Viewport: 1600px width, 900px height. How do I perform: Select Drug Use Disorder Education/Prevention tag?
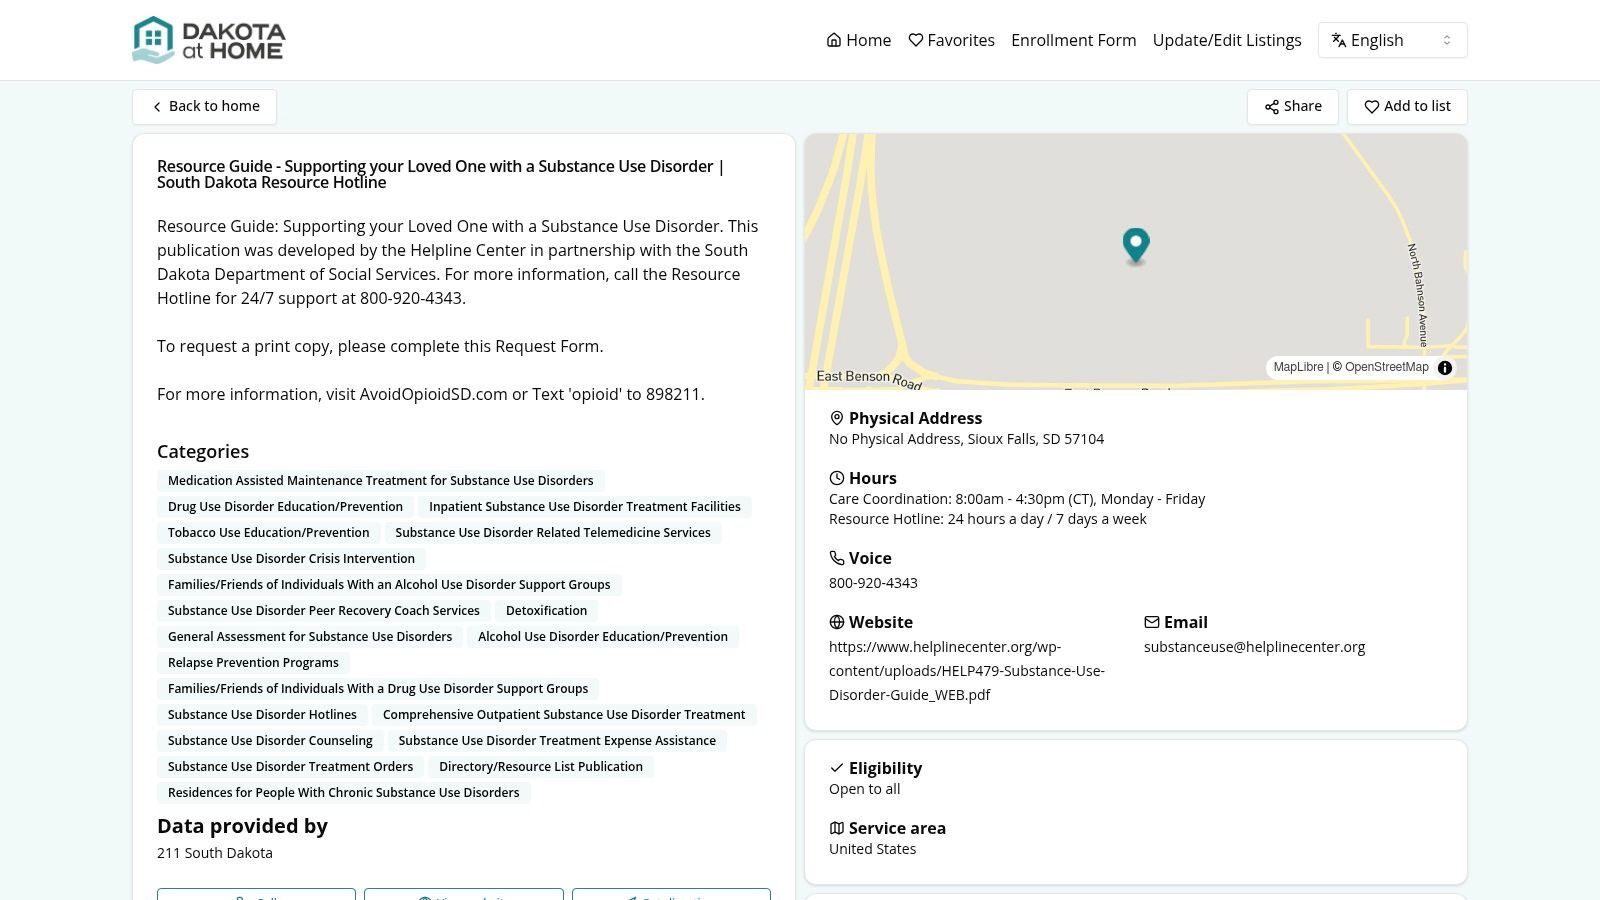pos(285,507)
